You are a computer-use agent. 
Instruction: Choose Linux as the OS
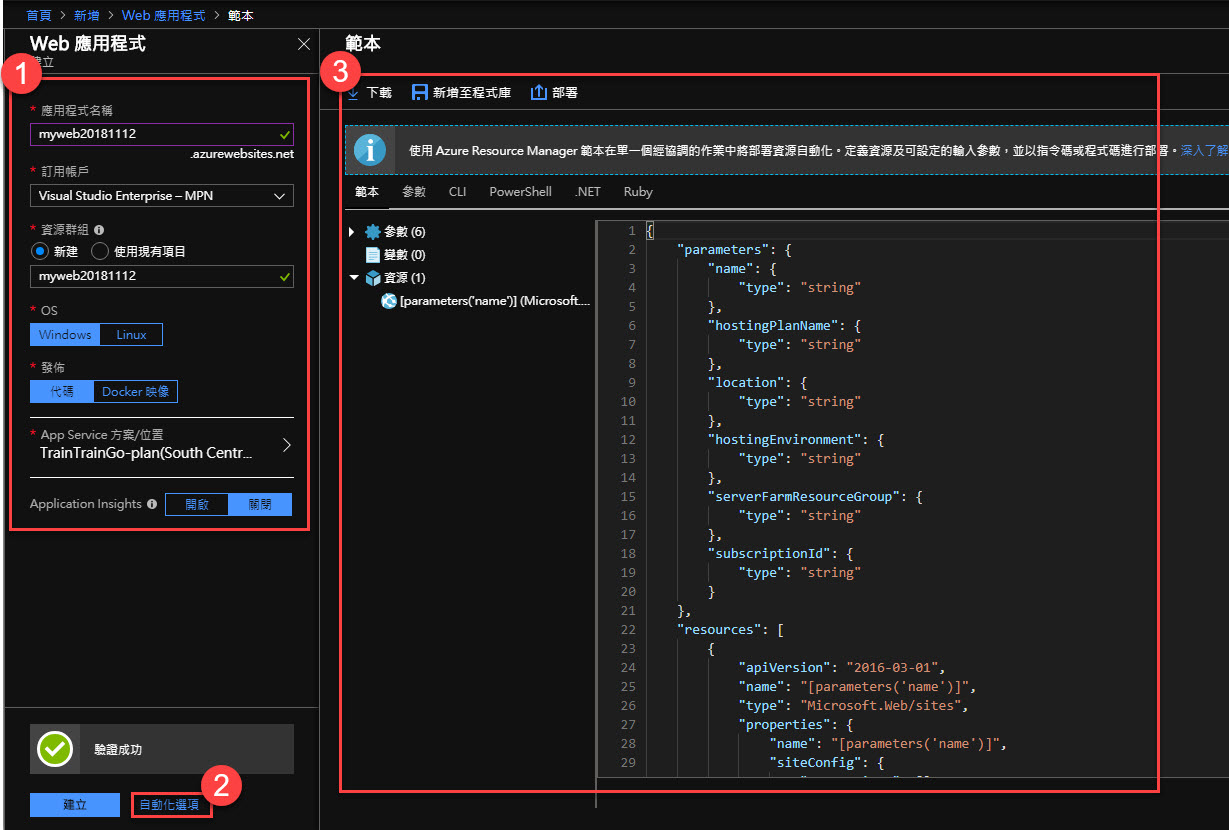pos(131,335)
